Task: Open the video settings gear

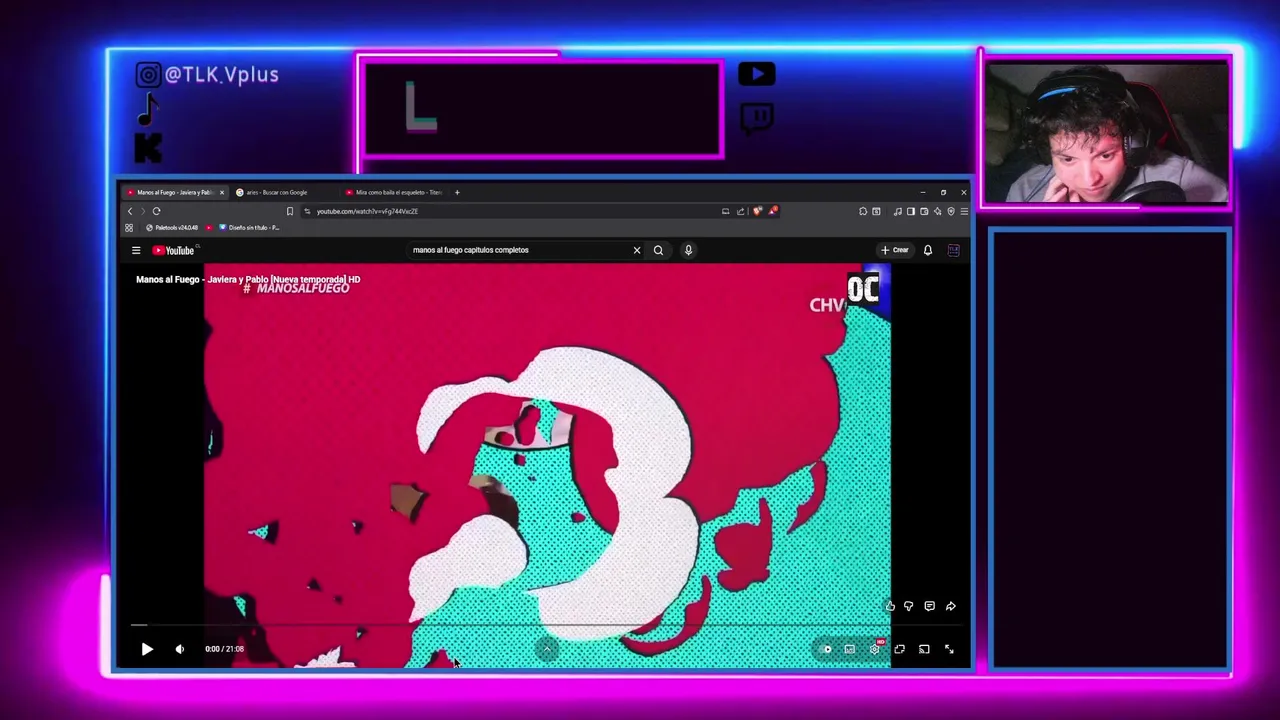Action: coord(875,649)
